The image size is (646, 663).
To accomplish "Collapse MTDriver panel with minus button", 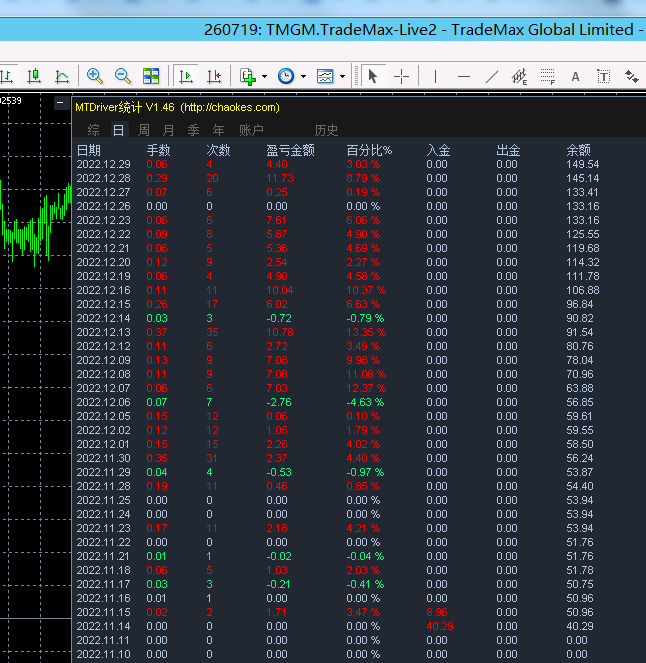I will tap(61, 103).
